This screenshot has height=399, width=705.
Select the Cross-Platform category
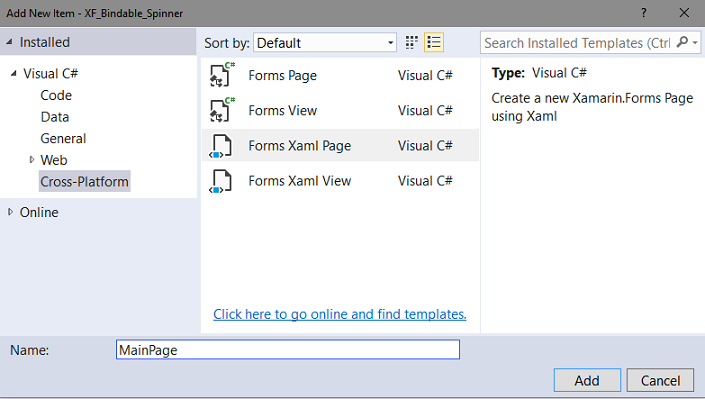85,181
